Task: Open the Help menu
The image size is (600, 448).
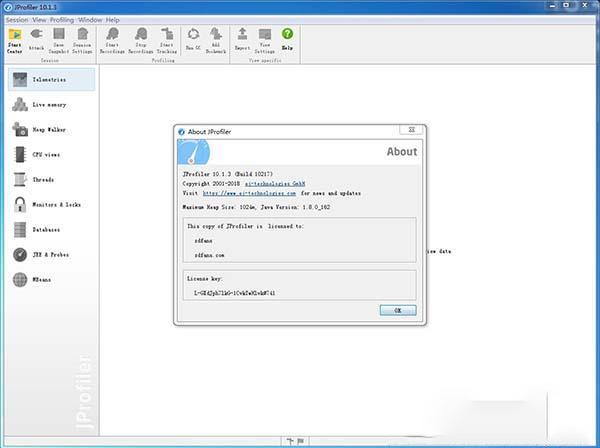Action: tap(112, 20)
